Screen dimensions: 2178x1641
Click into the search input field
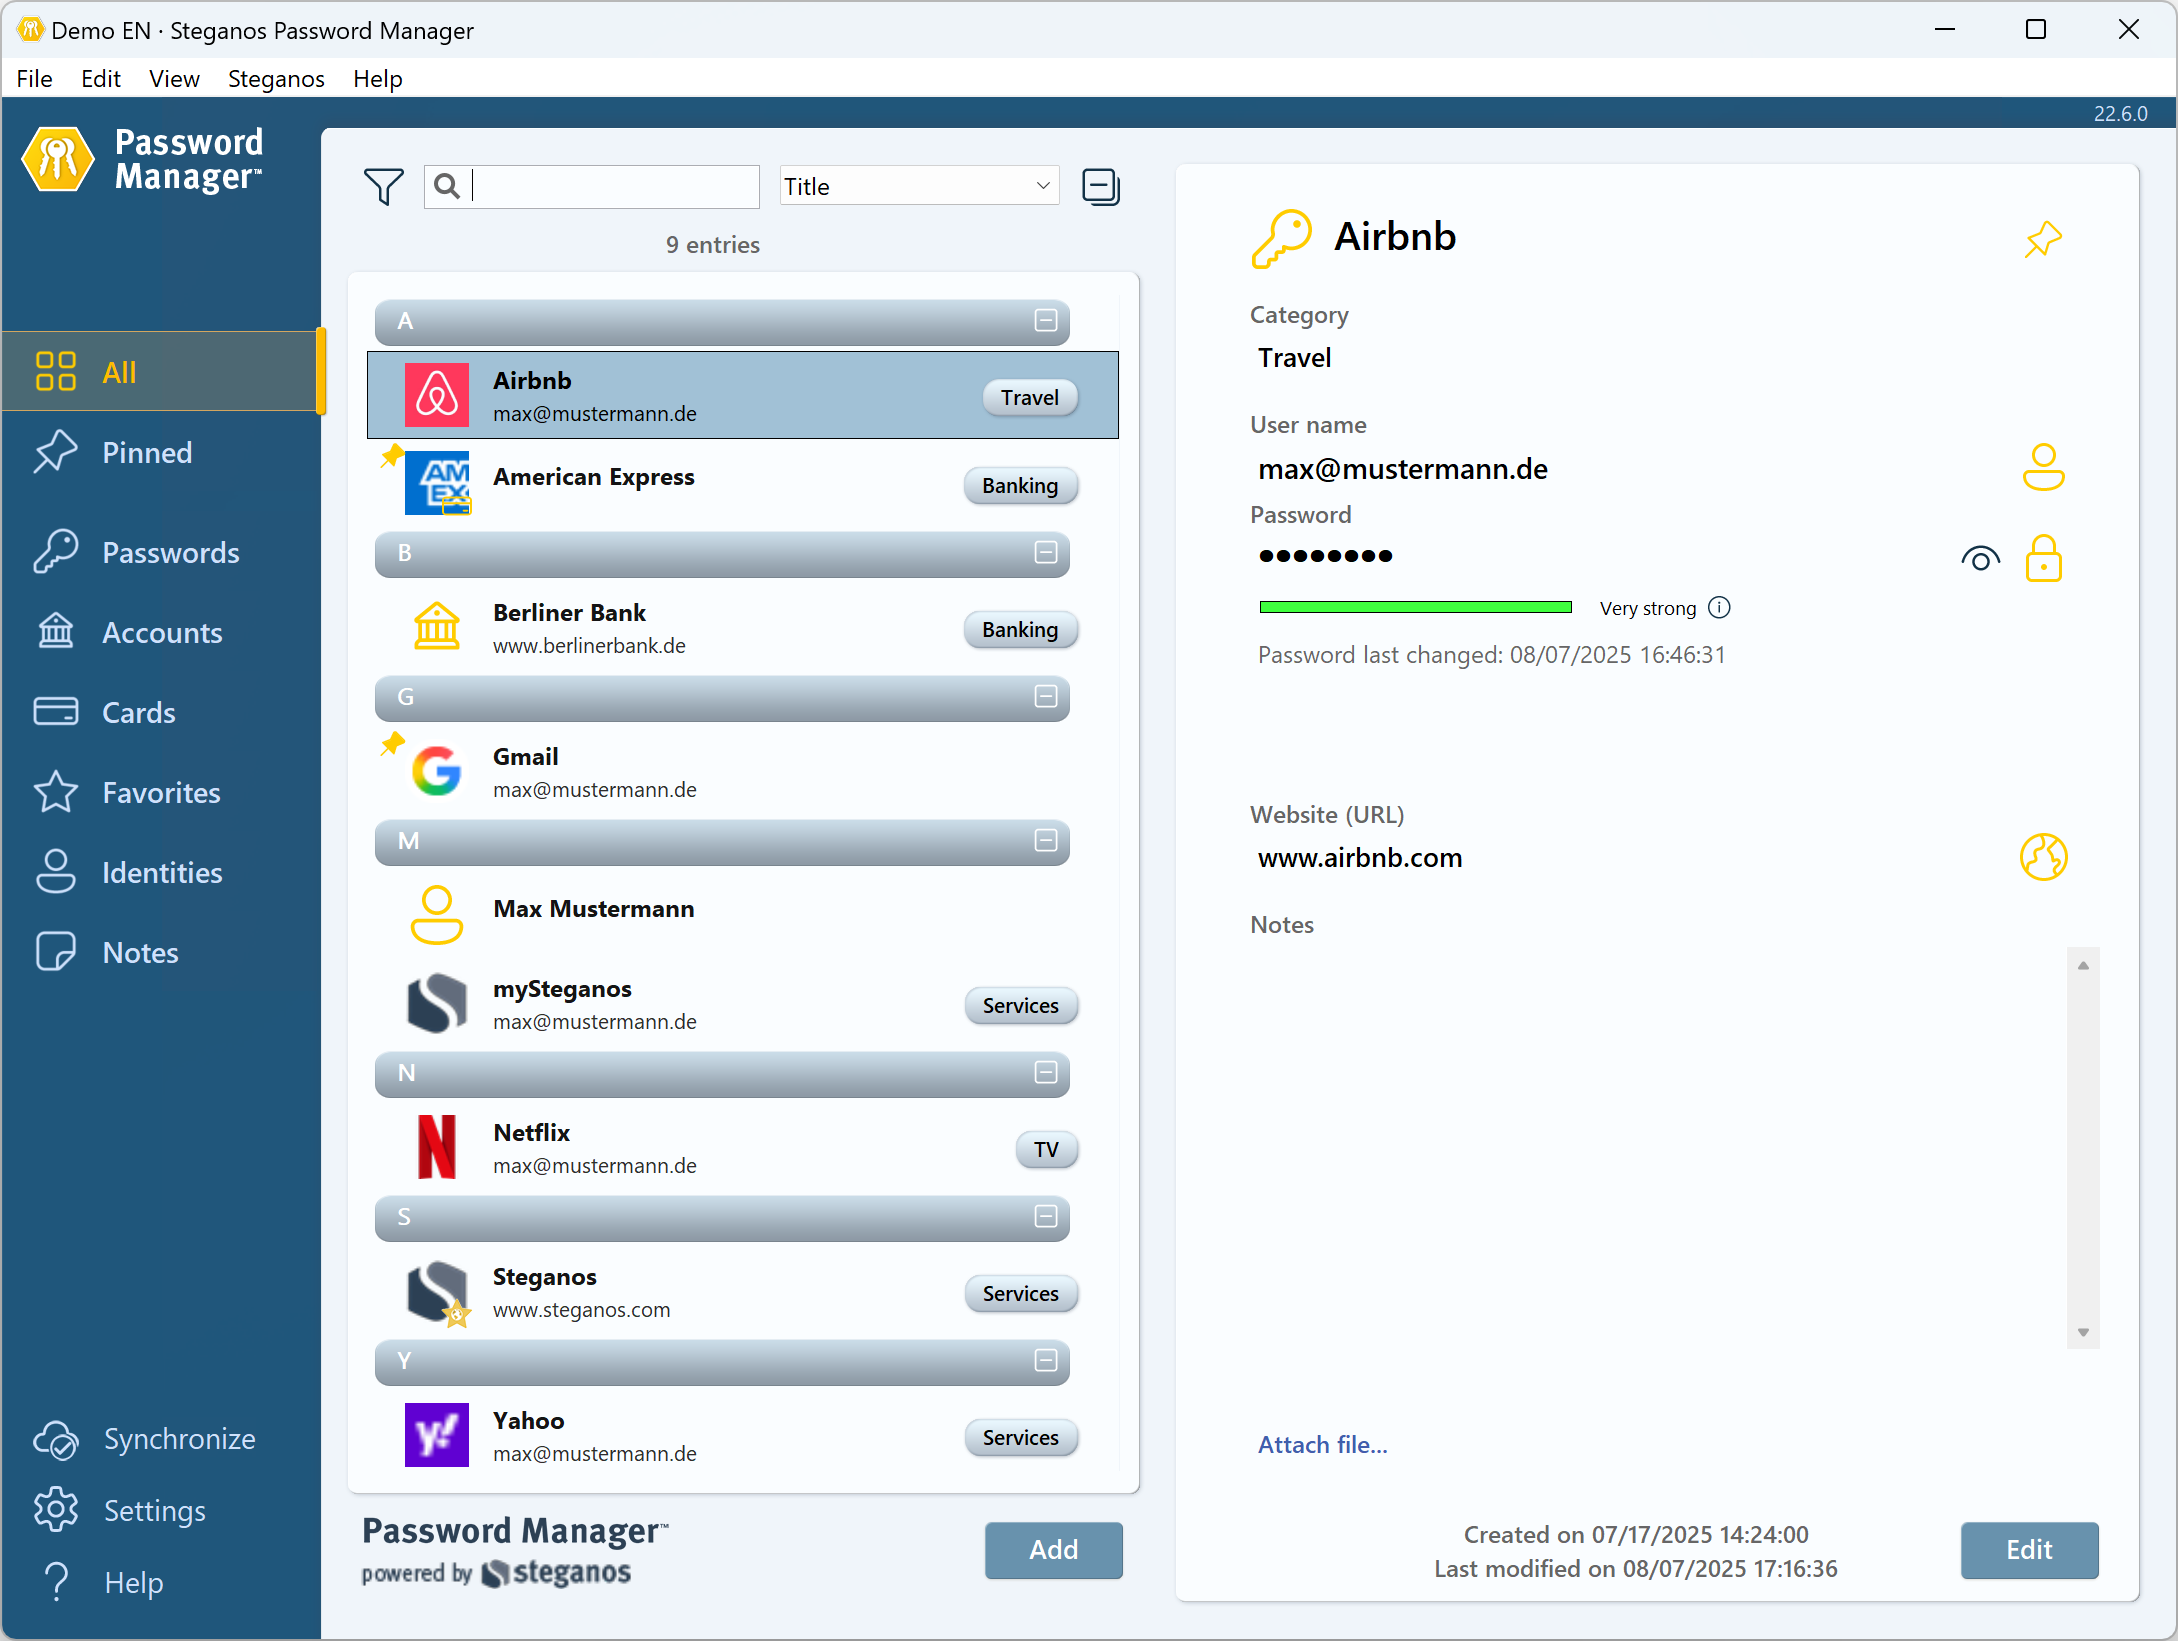(612, 187)
